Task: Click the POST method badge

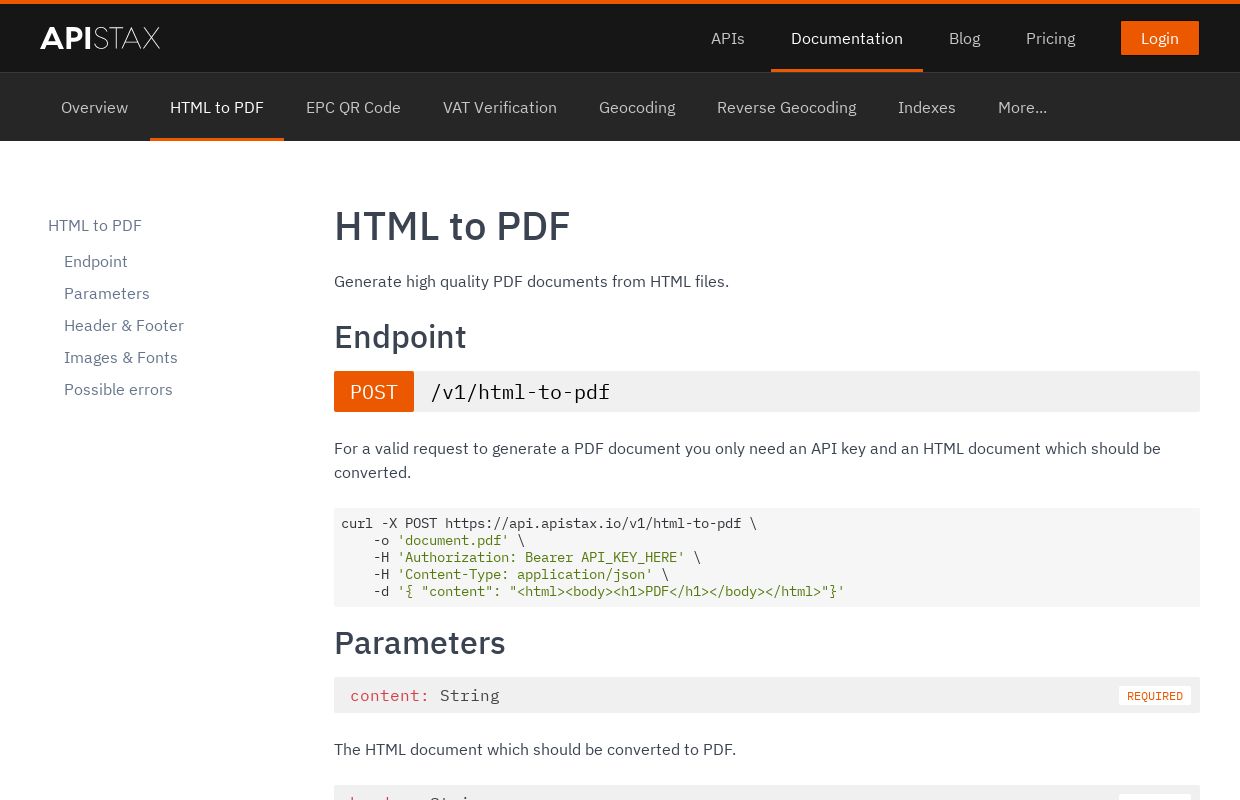Action: tap(374, 391)
